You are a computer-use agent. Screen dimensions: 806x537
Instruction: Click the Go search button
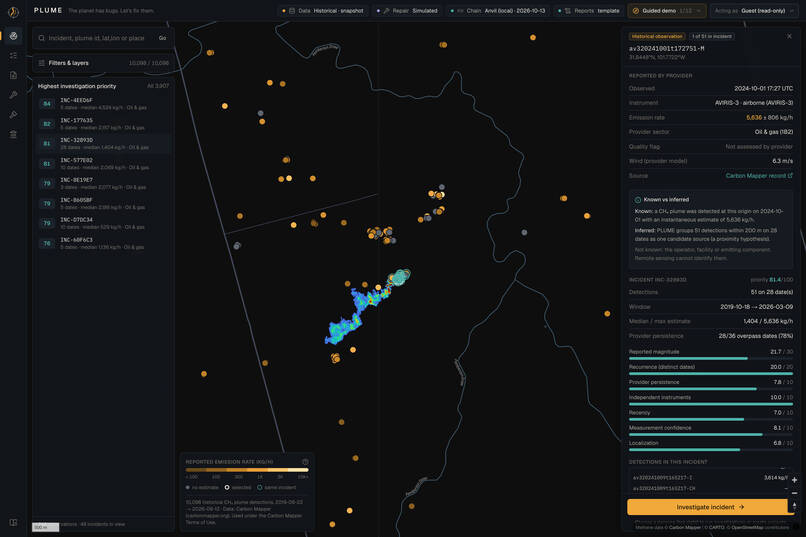(162, 38)
